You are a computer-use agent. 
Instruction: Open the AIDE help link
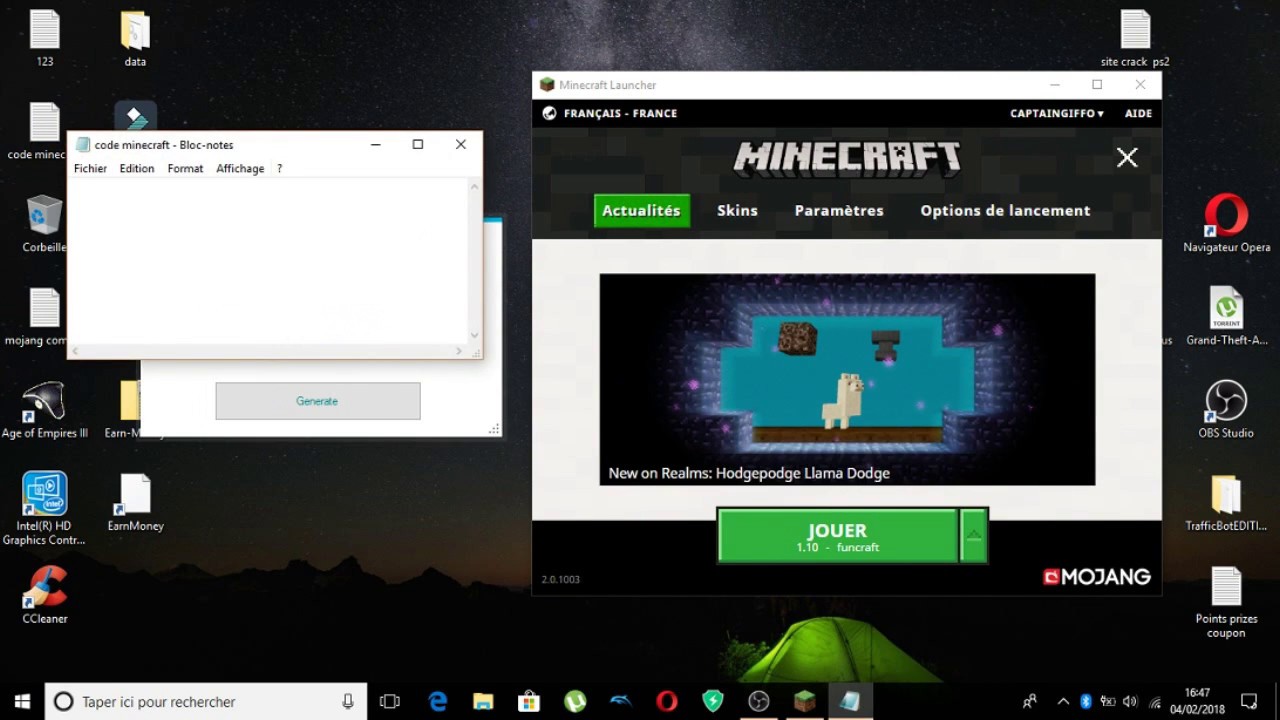coord(1138,114)
